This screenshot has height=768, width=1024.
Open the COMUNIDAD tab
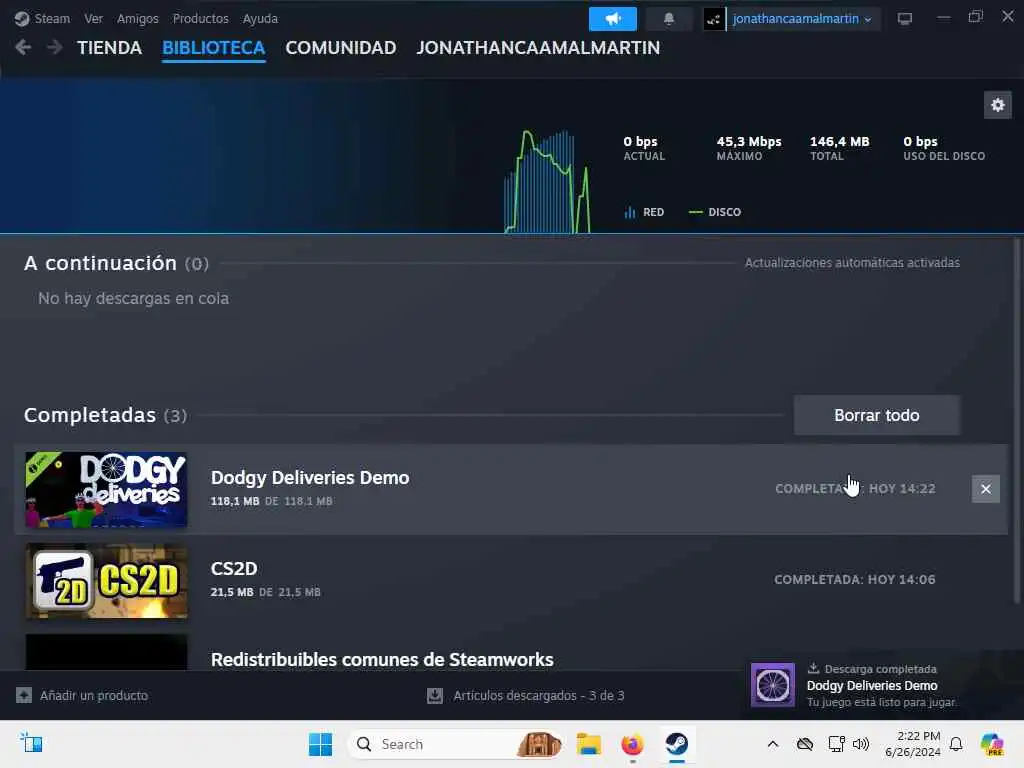[340, 48]
